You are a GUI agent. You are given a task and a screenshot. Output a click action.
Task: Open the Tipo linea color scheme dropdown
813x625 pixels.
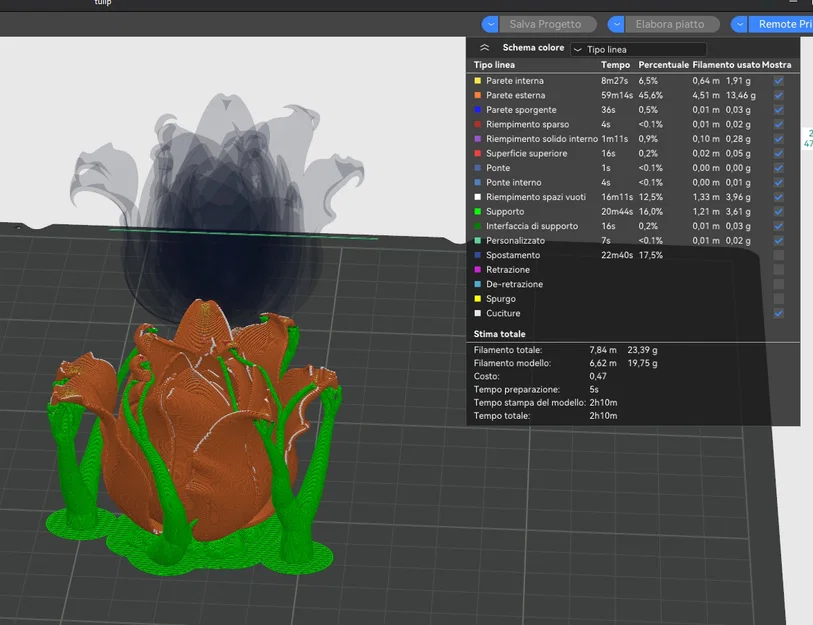click(638, 49)
